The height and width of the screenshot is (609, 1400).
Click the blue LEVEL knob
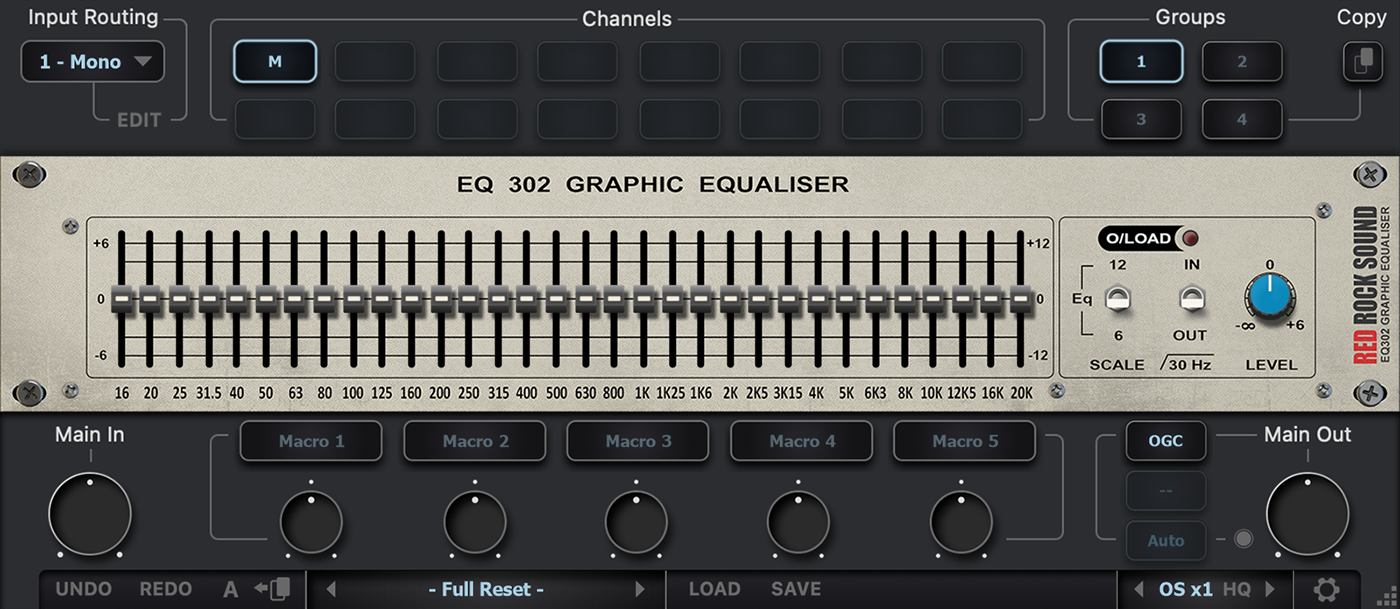click(x=1269, y=297)
